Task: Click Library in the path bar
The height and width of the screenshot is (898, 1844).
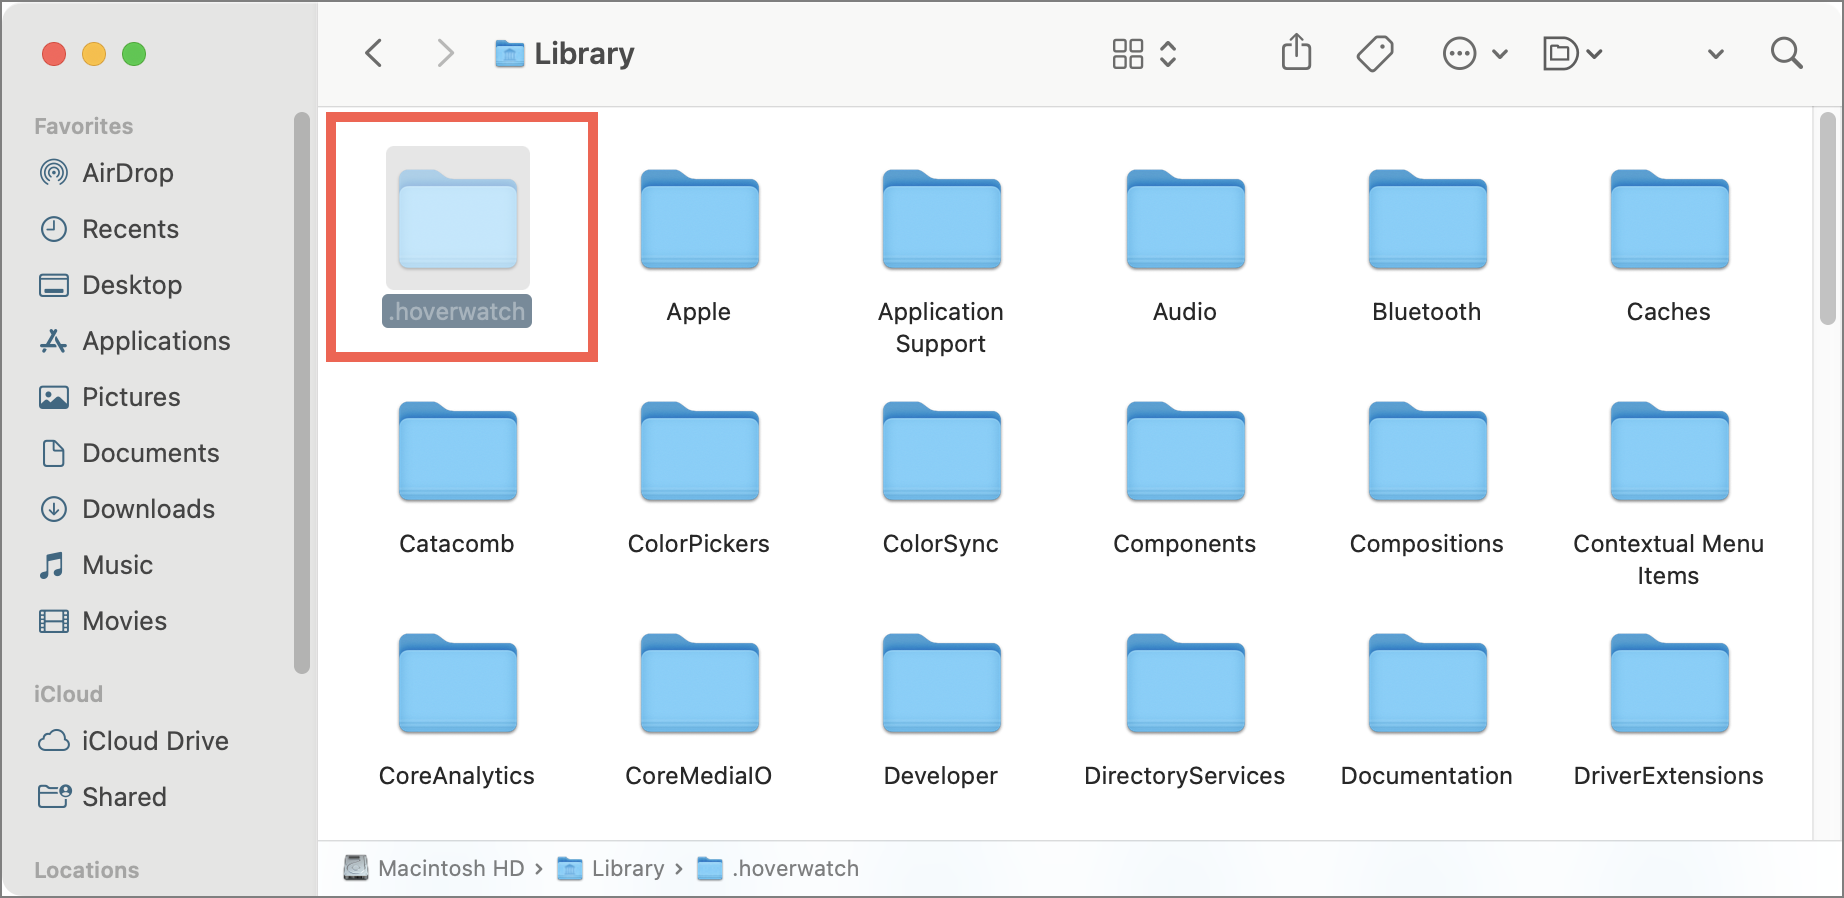Action: 611,868
